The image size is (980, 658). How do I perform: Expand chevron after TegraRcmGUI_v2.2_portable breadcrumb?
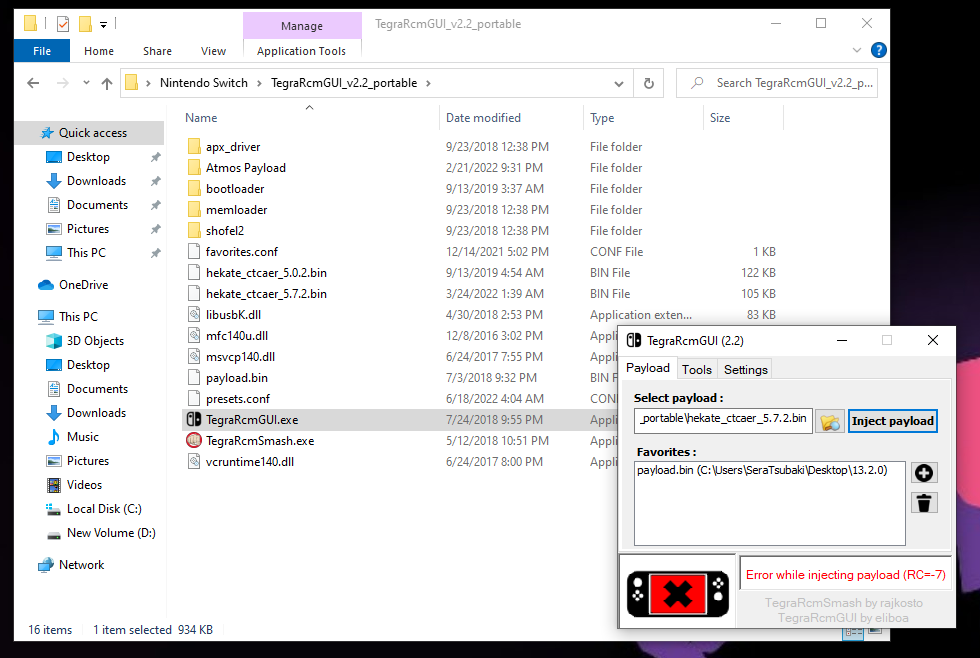[428, 83]
